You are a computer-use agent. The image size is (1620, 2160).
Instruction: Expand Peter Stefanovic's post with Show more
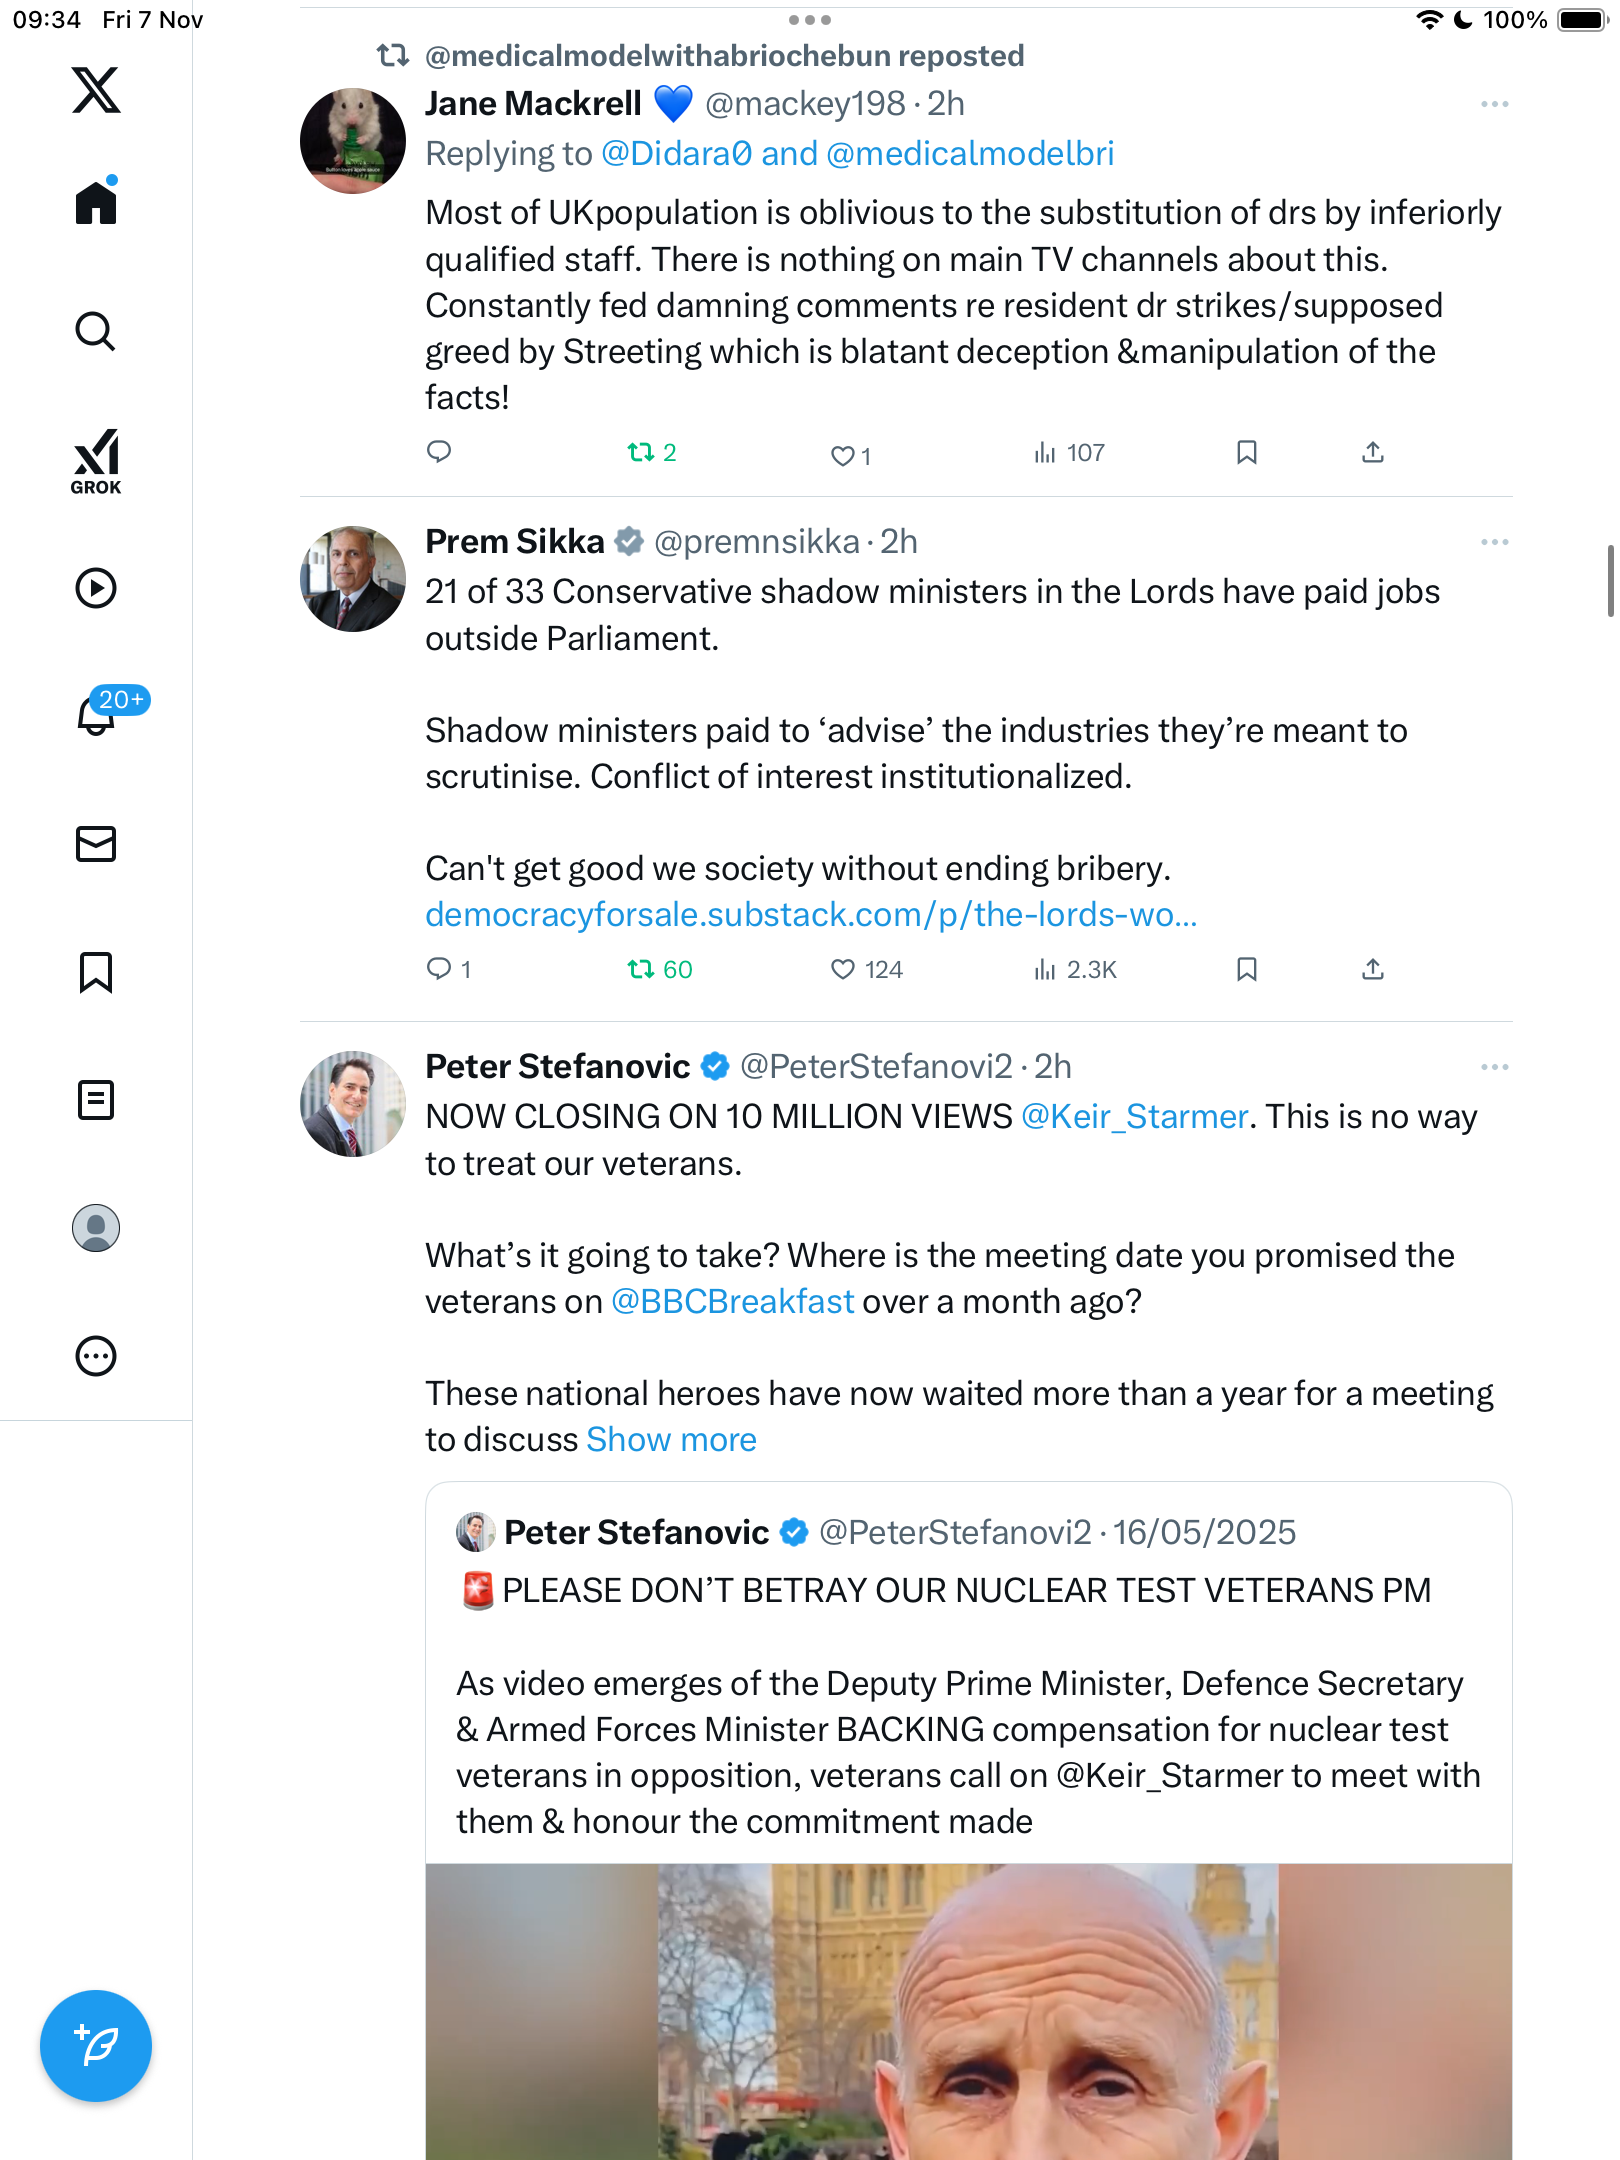pos(671,1440)
